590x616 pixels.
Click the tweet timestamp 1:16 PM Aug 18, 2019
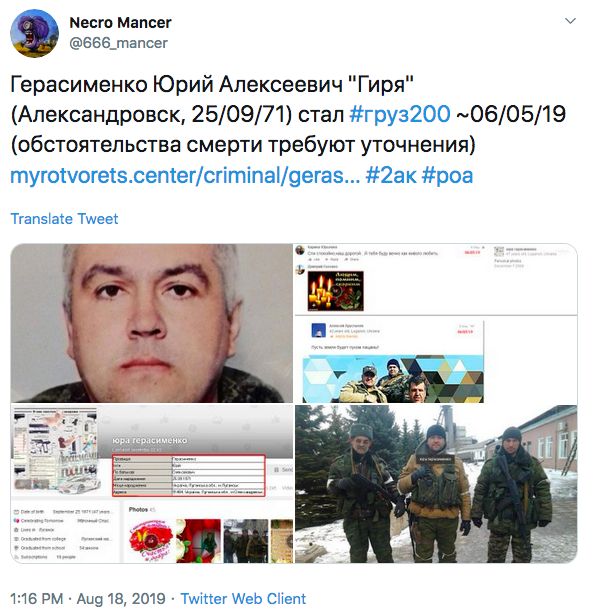click(88, 599)
